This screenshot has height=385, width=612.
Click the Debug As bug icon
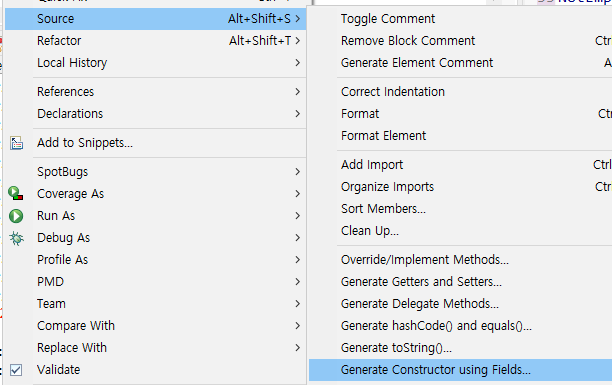16,238
